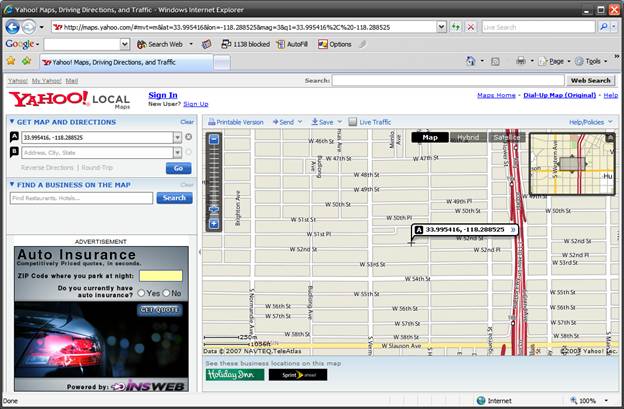Select the Yahoo! Maps browser tab
Image resolution: width=624 pixels, height=409 pixels.
tap(127, 62)
